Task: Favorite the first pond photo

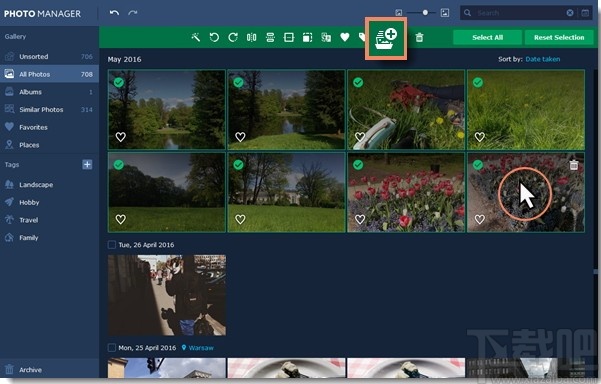Action: [121, 137]
